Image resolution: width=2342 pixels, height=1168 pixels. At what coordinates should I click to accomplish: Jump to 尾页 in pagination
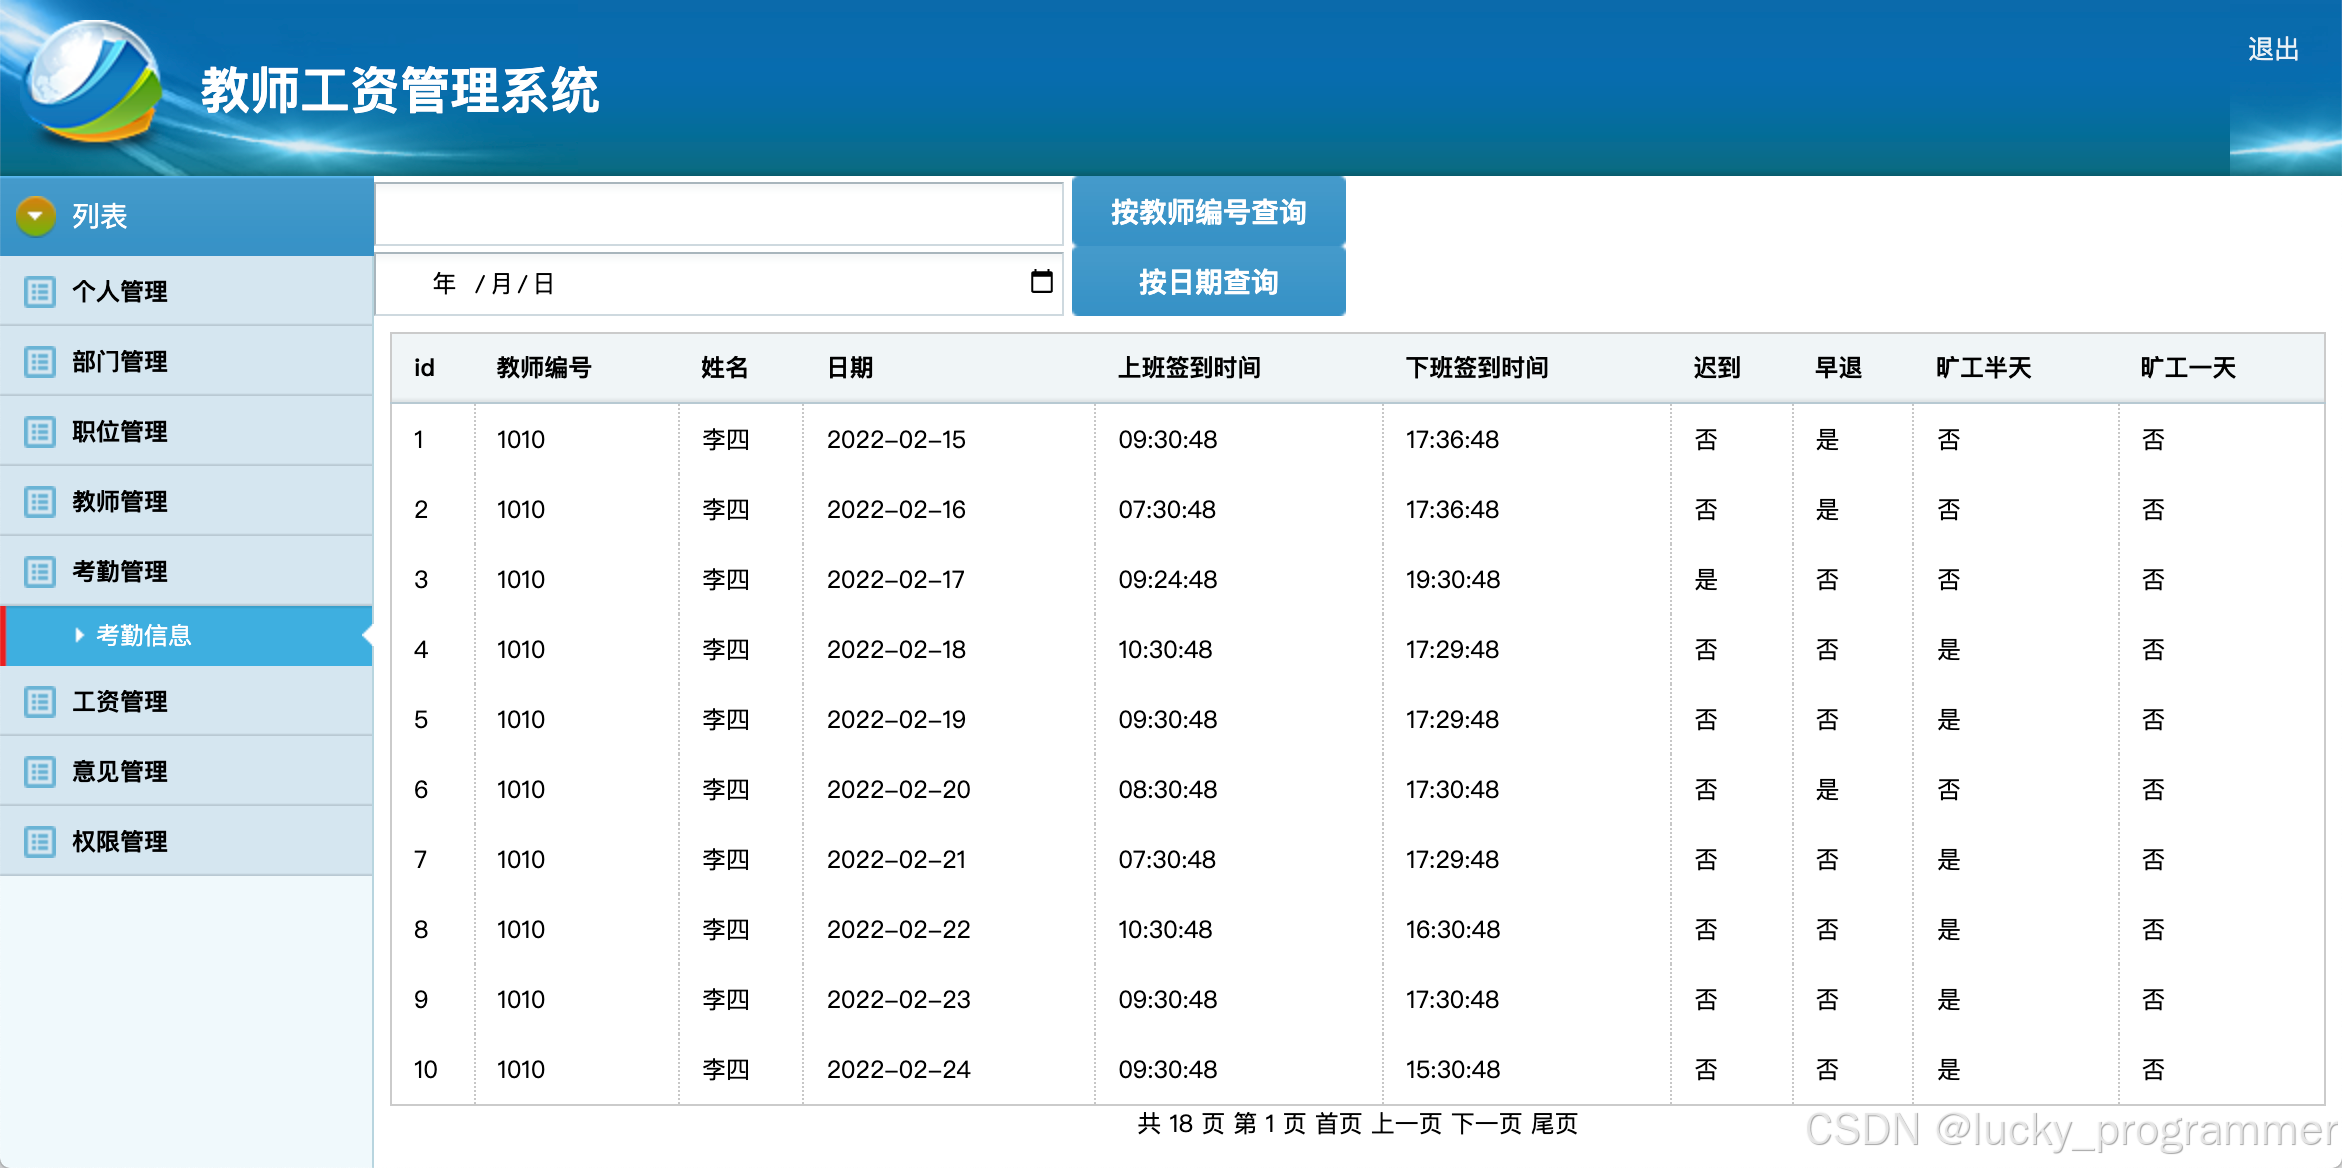1554,1124
